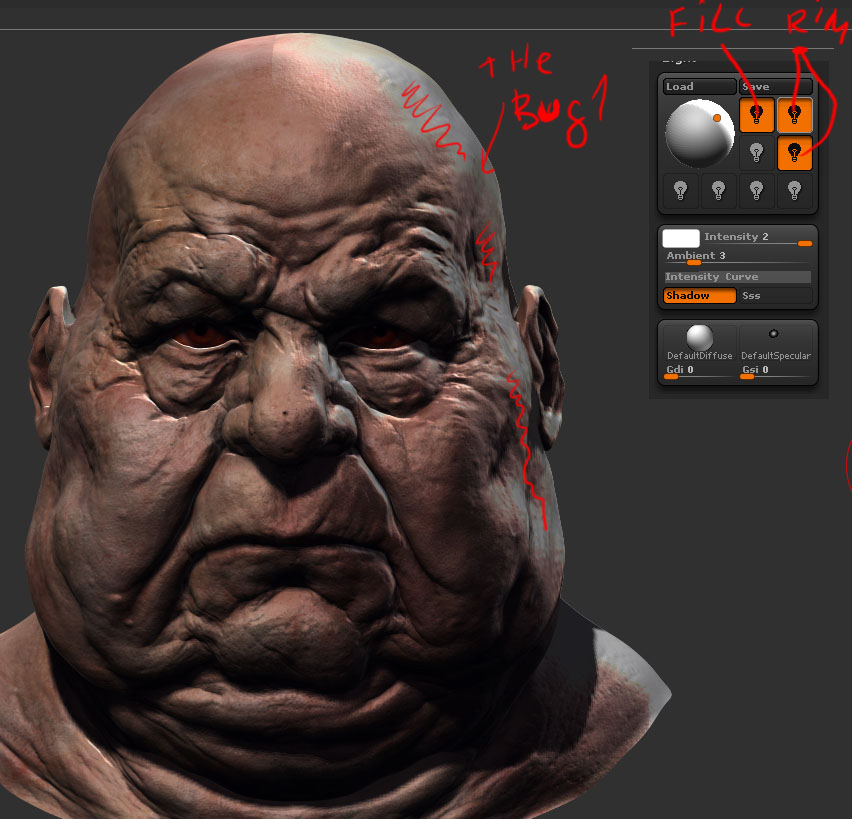852x819 pixels.
Task: Disable the active second-row light bulb
Action: click(795, 152)
